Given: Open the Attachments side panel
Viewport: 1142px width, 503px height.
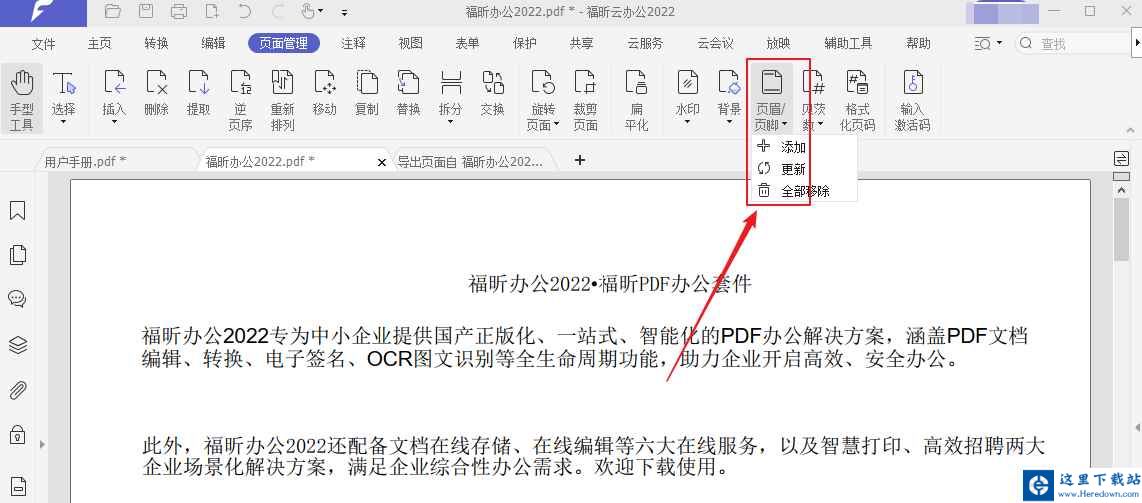Looking at the screenshot, I should (x=17, y=390).
